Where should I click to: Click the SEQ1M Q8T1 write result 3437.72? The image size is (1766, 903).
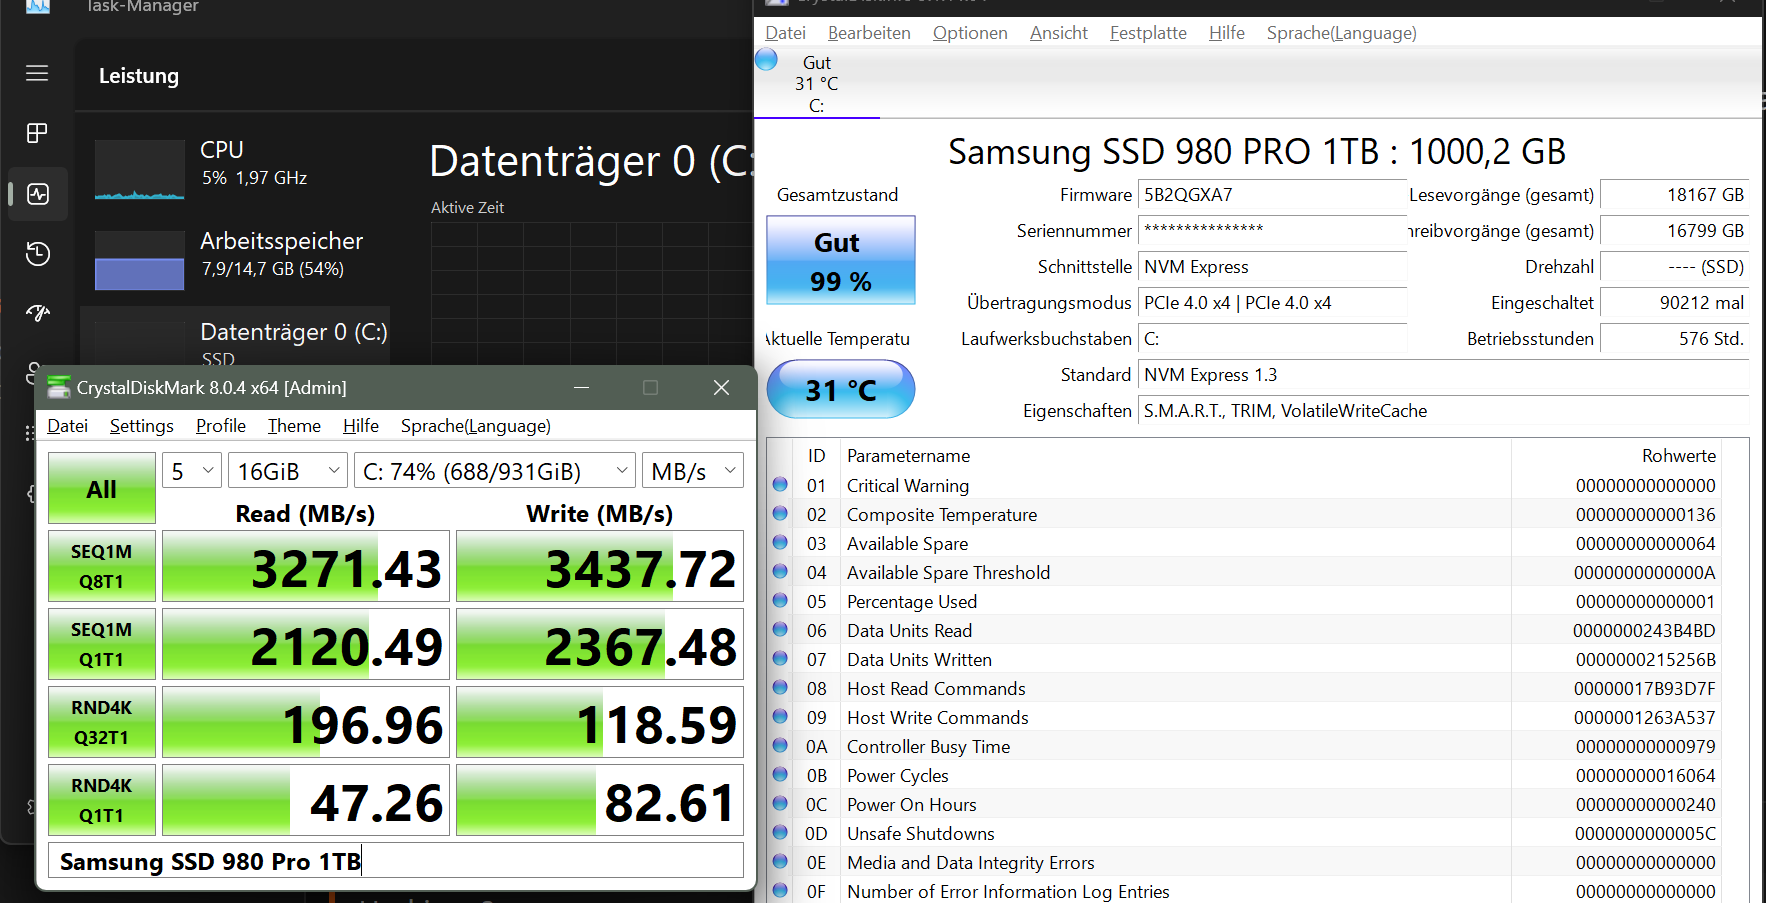tap(600, 566)
